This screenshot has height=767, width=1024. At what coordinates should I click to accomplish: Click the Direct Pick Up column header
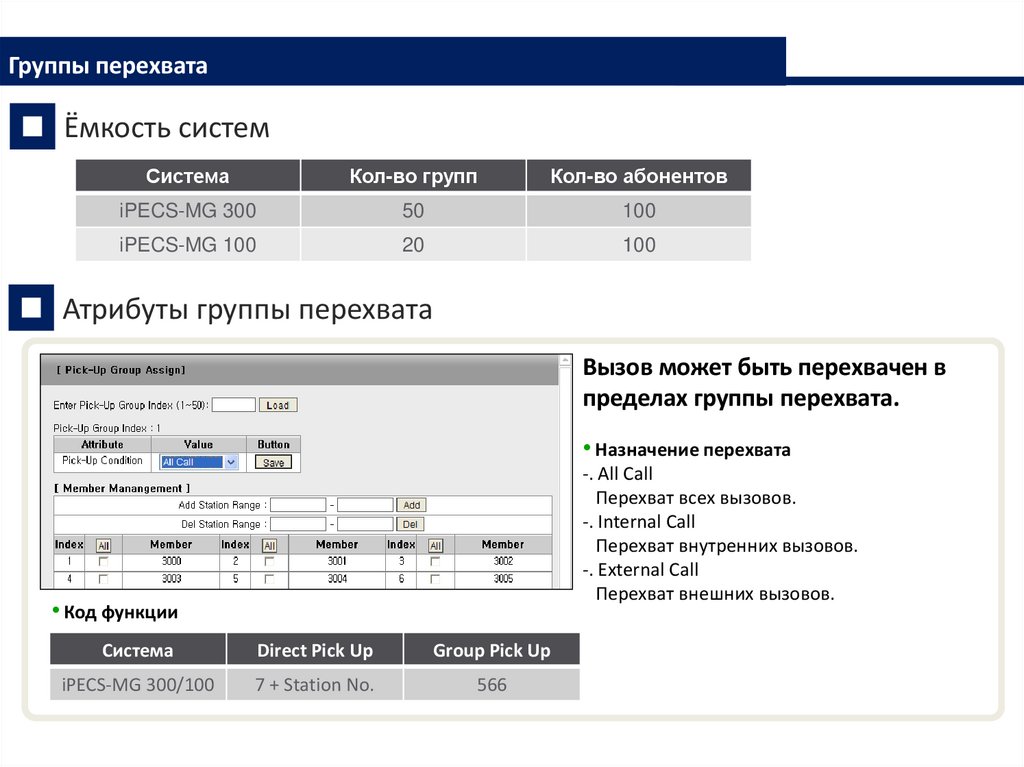(x=315, y=650)
